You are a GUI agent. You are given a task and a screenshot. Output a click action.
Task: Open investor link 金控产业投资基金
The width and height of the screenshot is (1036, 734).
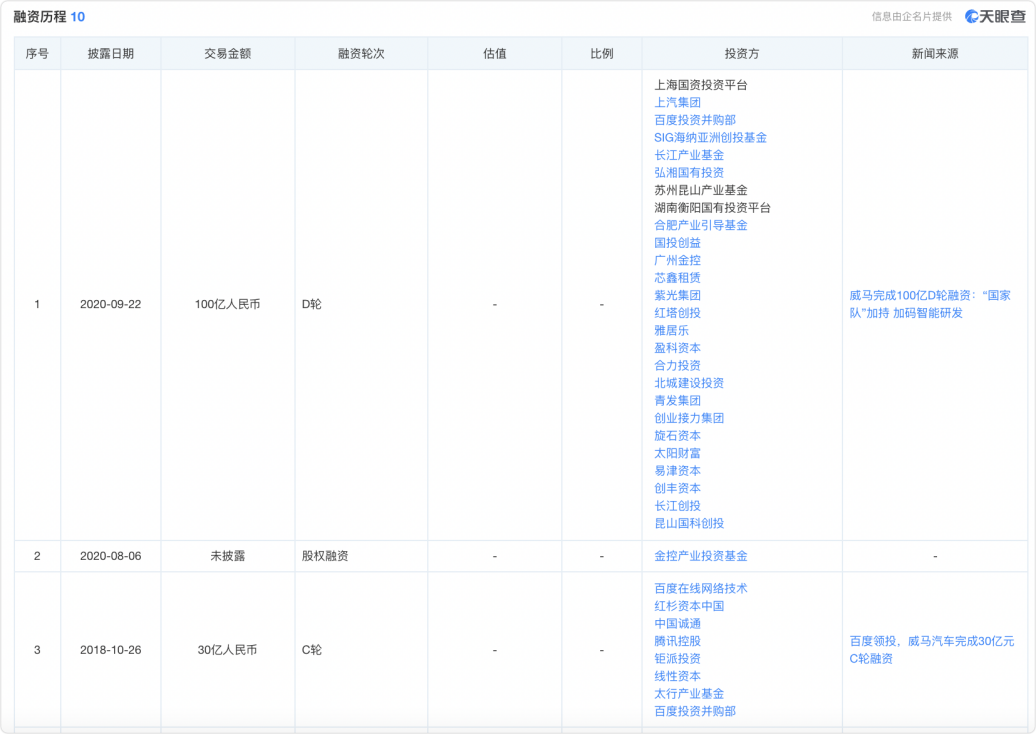click(x=700, y=556)
